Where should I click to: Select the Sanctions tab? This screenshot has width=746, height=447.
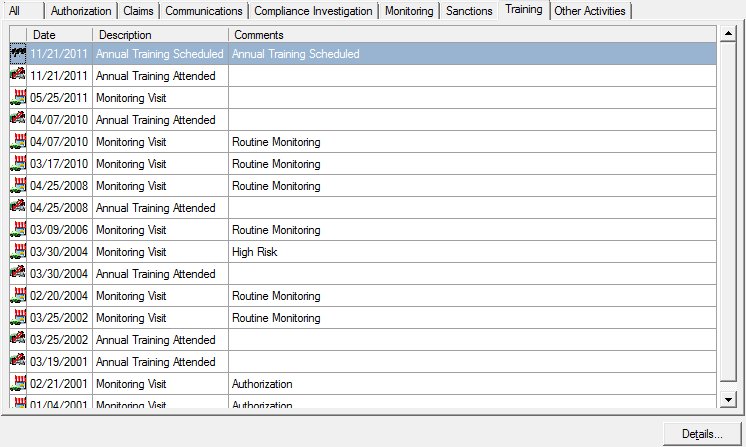coord(469,11)
